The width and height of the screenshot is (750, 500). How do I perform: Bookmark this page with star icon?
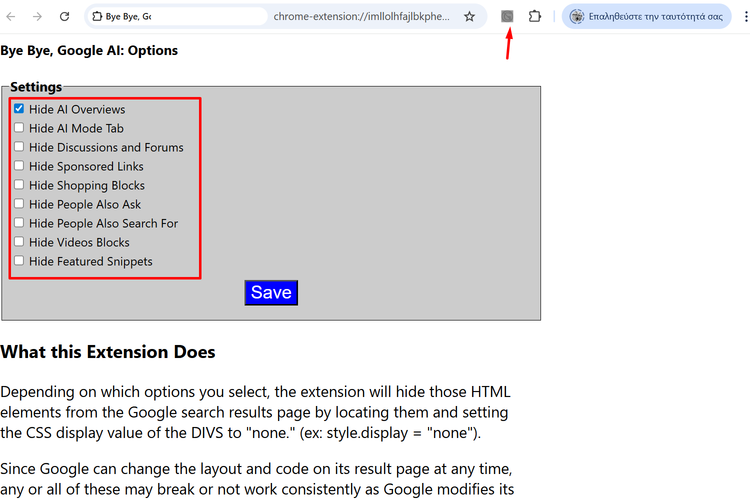click(469, 17)
